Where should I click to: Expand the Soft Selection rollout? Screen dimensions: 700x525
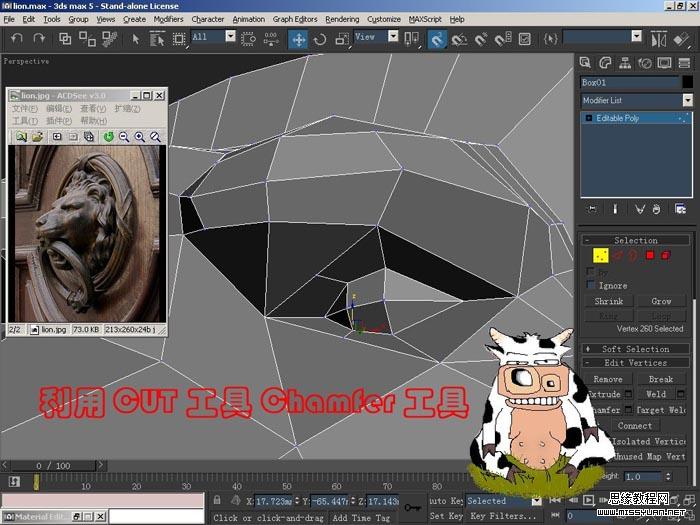pos(635,349)
